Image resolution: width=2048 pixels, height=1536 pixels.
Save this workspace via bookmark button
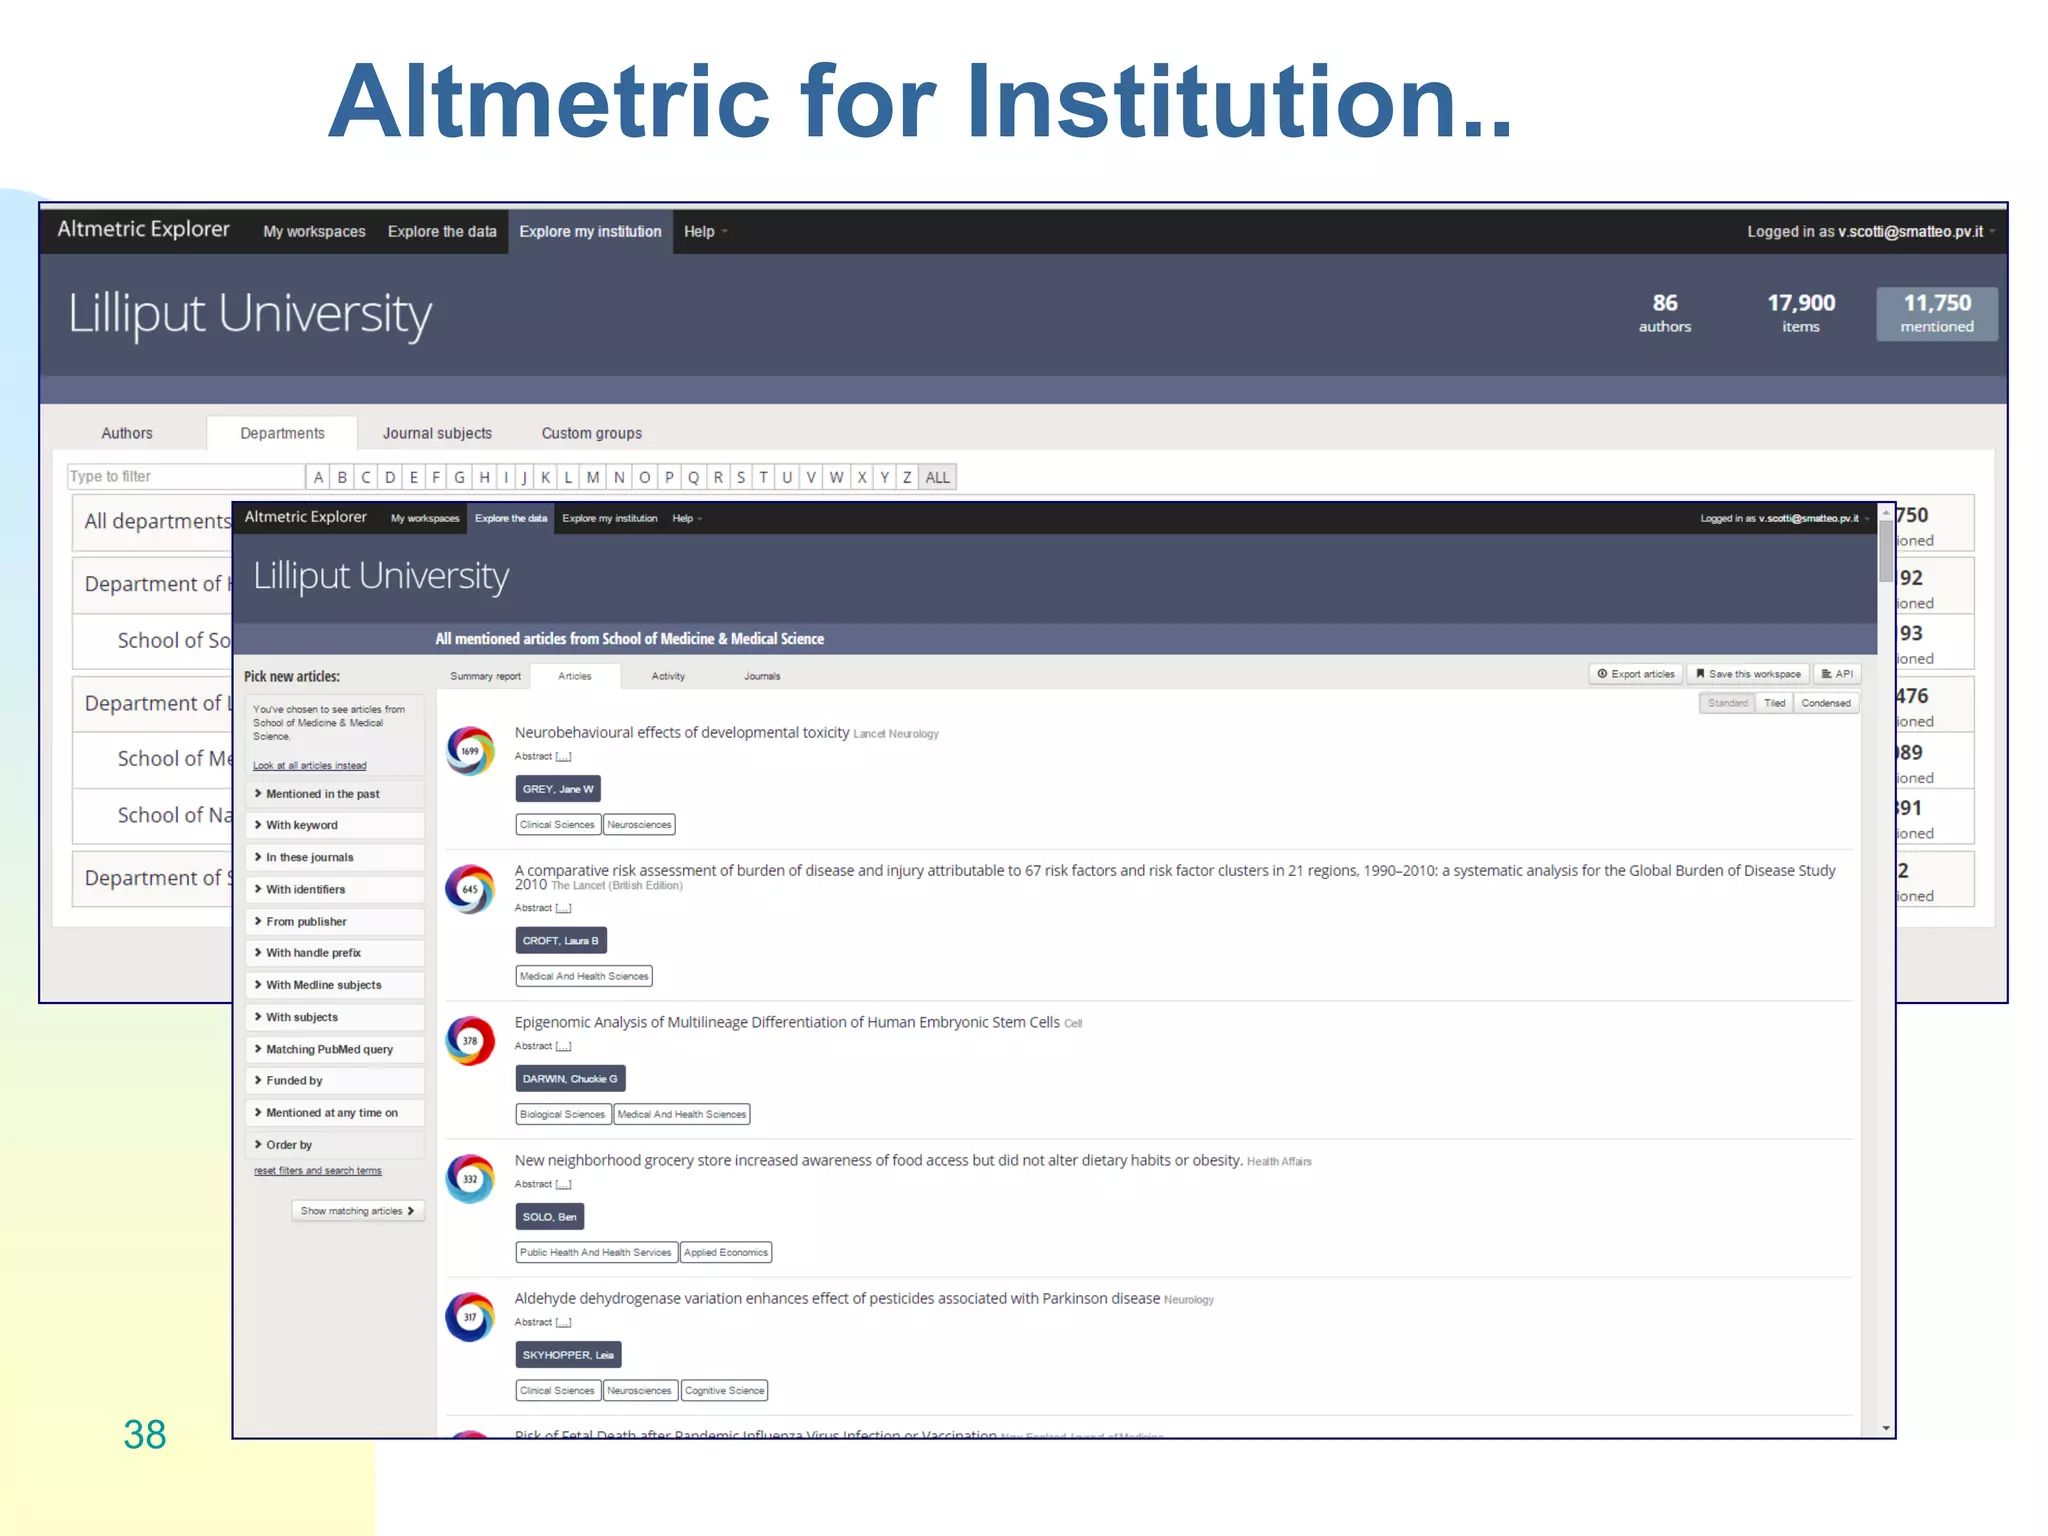point(1748,674)
